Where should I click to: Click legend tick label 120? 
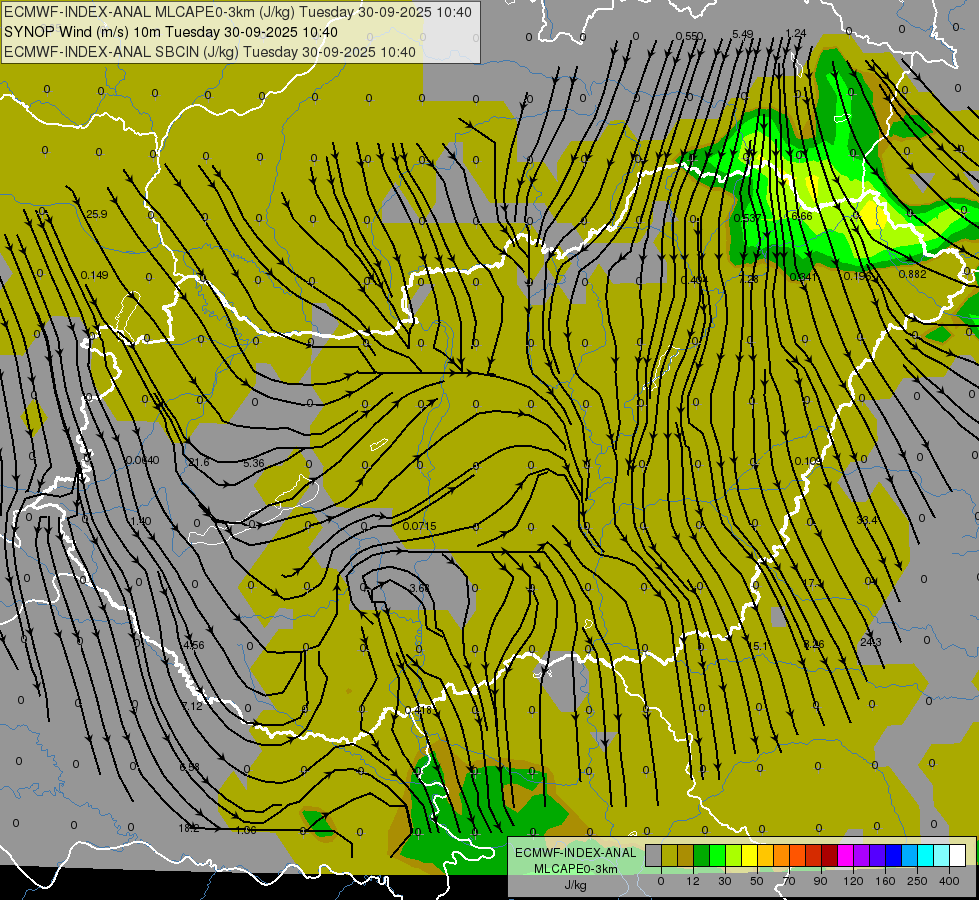853,881
